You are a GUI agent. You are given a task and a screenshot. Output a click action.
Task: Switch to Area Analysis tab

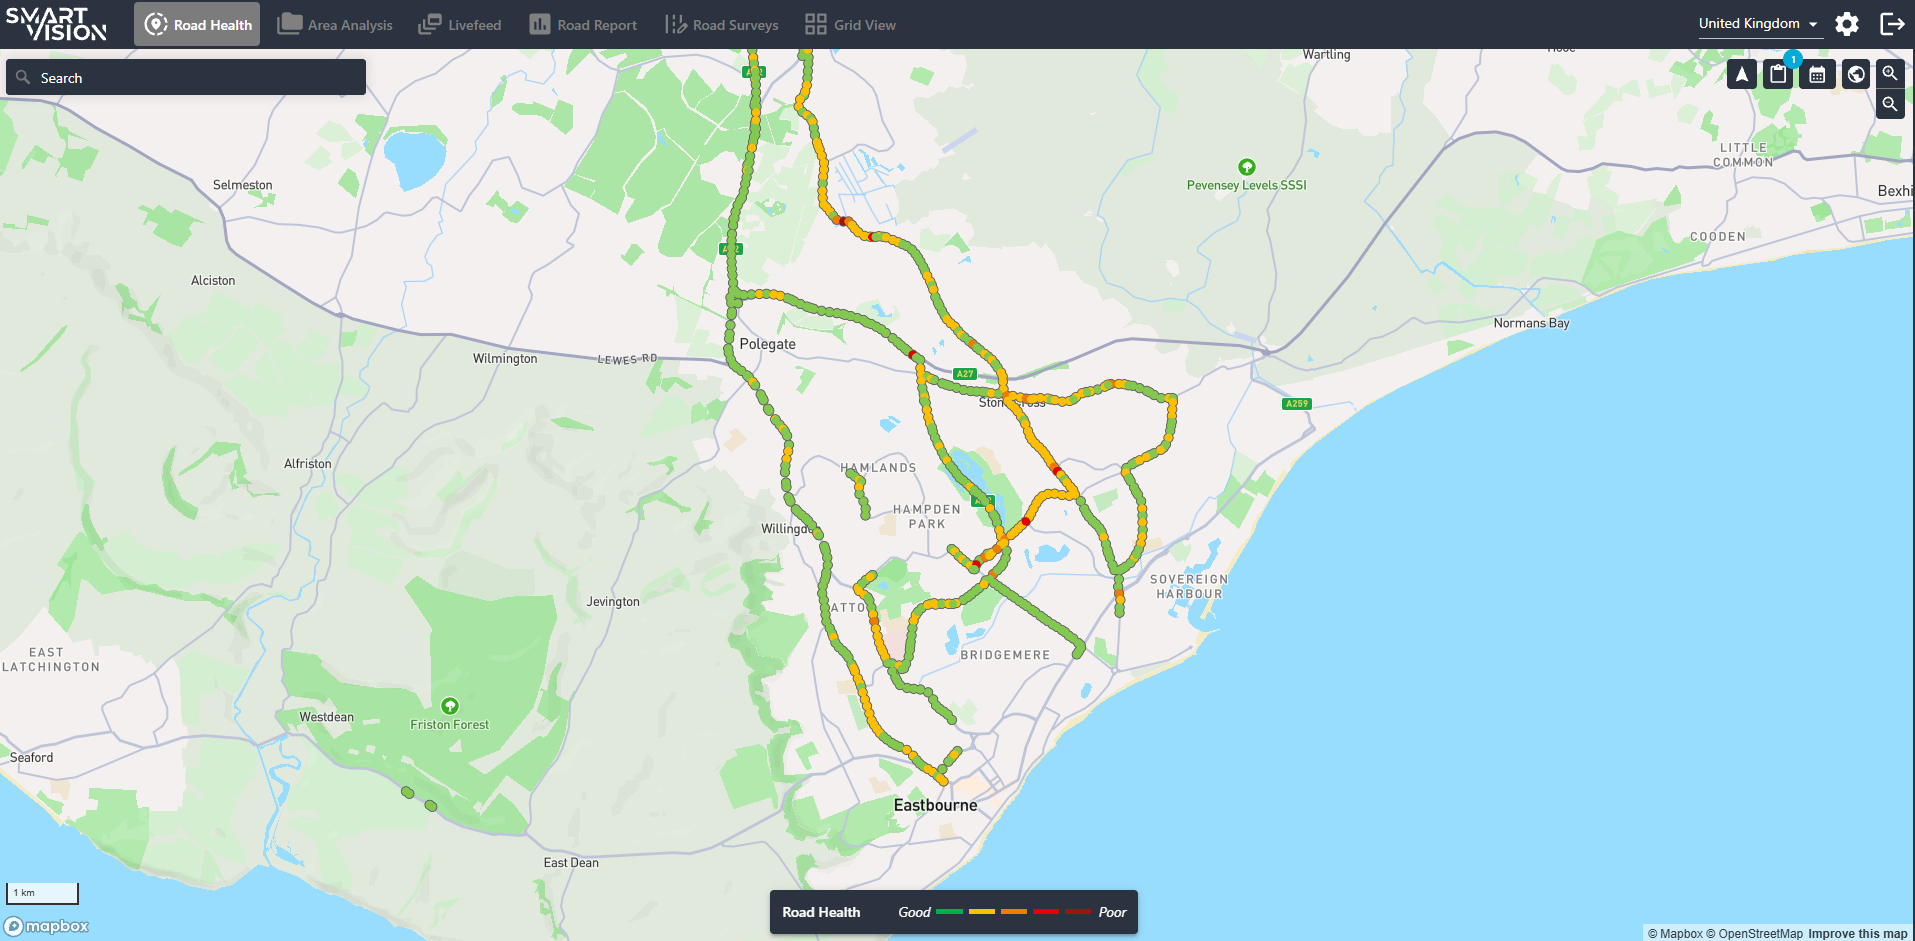[x=335, y=25]
